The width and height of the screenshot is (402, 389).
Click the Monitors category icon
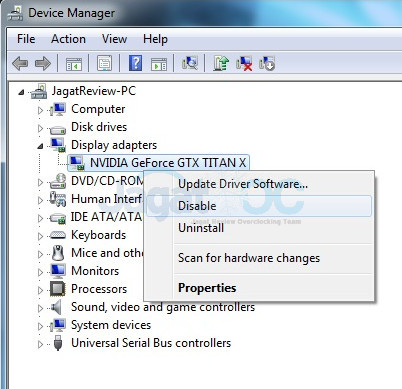[x=58, y=271]
